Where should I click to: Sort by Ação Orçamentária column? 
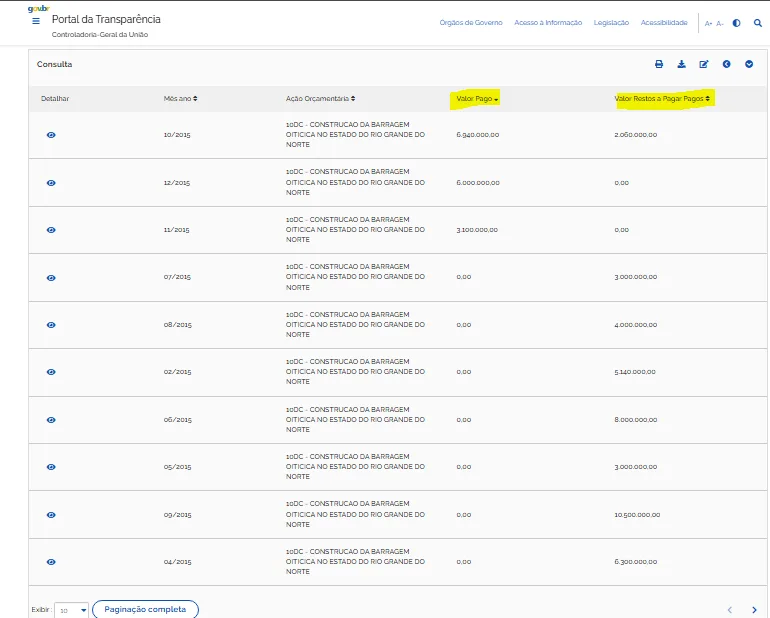point(320,98)
